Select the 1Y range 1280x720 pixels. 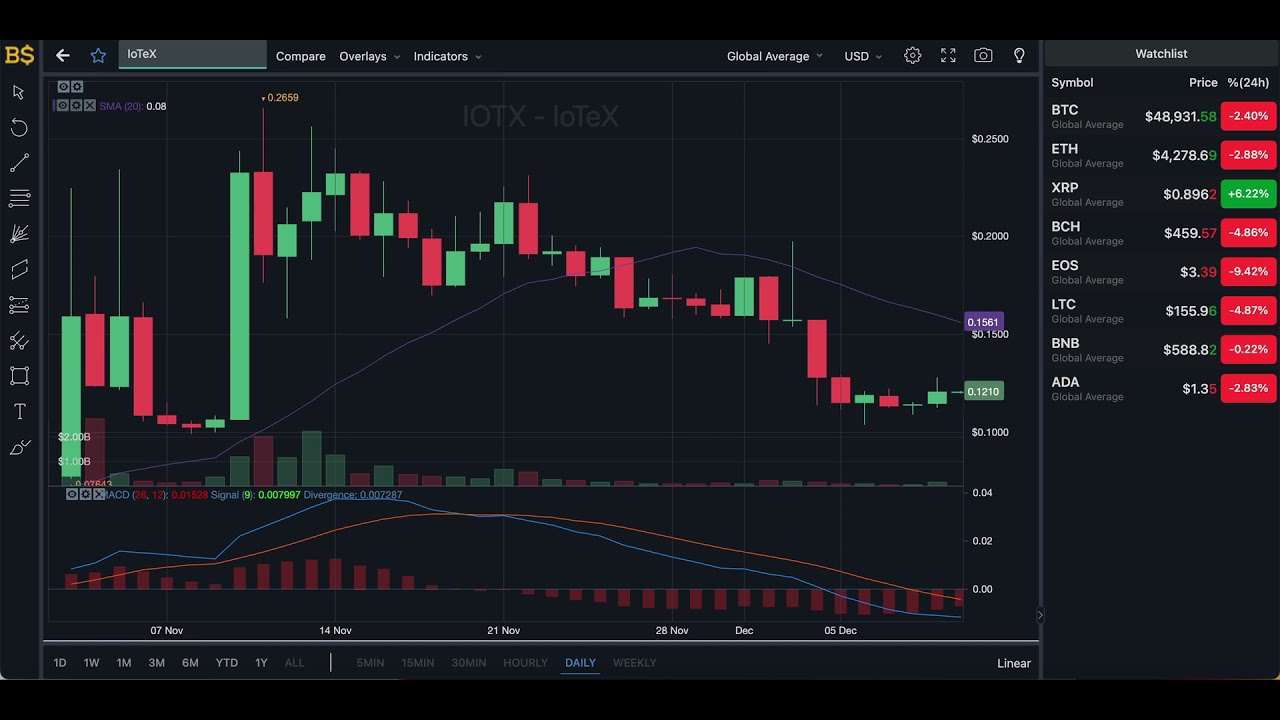point(261,663)
